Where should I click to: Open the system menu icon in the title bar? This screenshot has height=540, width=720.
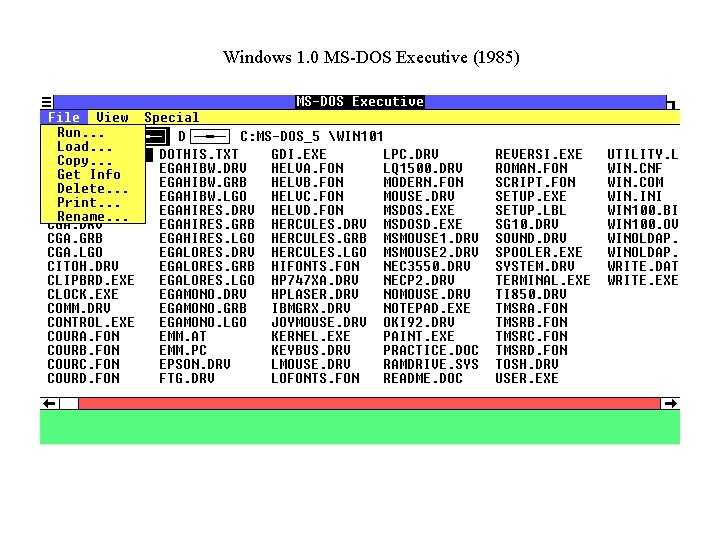[x=47, y=102]
